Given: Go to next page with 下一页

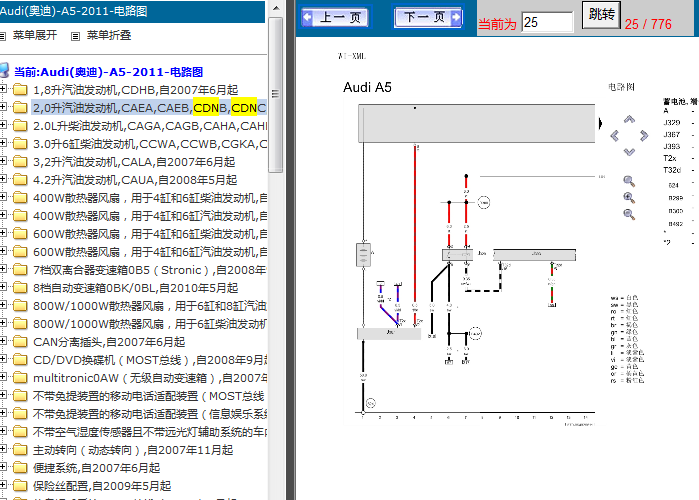Looking at the screenshot, I should [428, 17].
